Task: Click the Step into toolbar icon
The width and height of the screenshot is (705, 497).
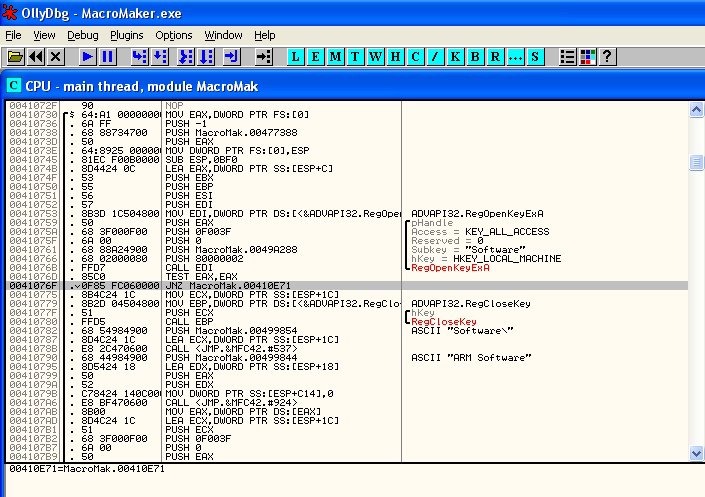Action: point(139,57)
